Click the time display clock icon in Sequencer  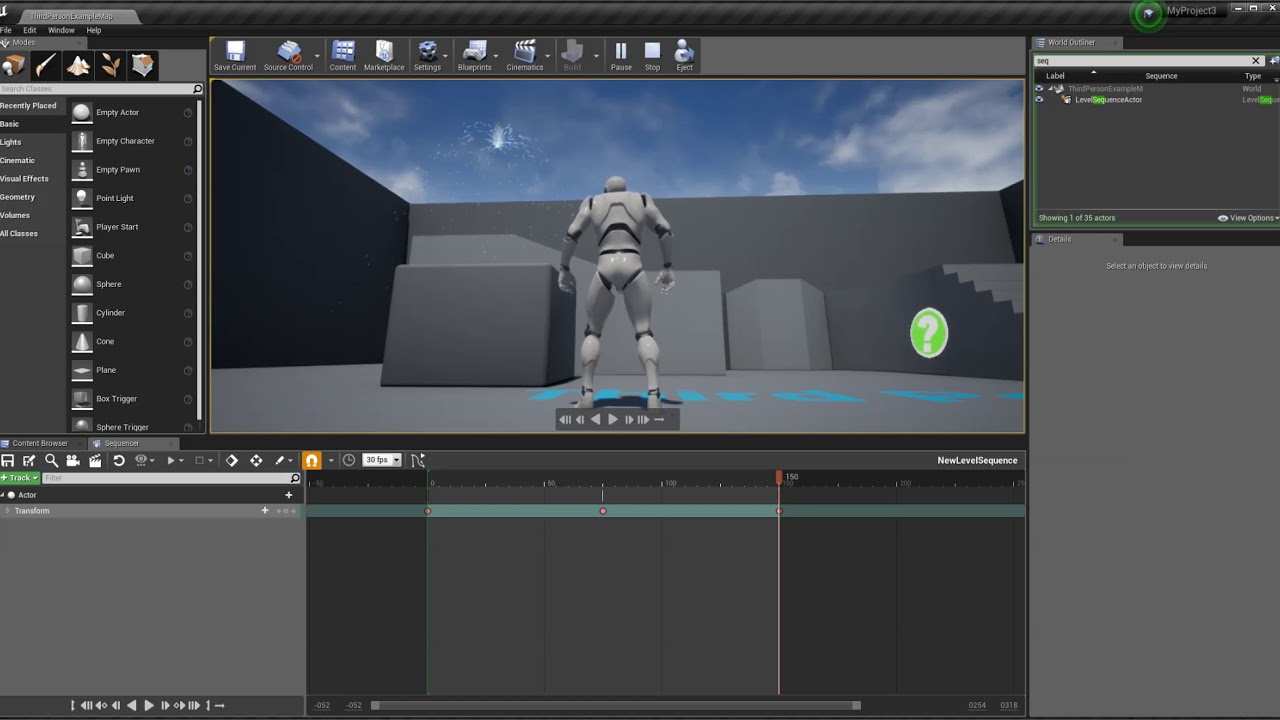point(348,460)
